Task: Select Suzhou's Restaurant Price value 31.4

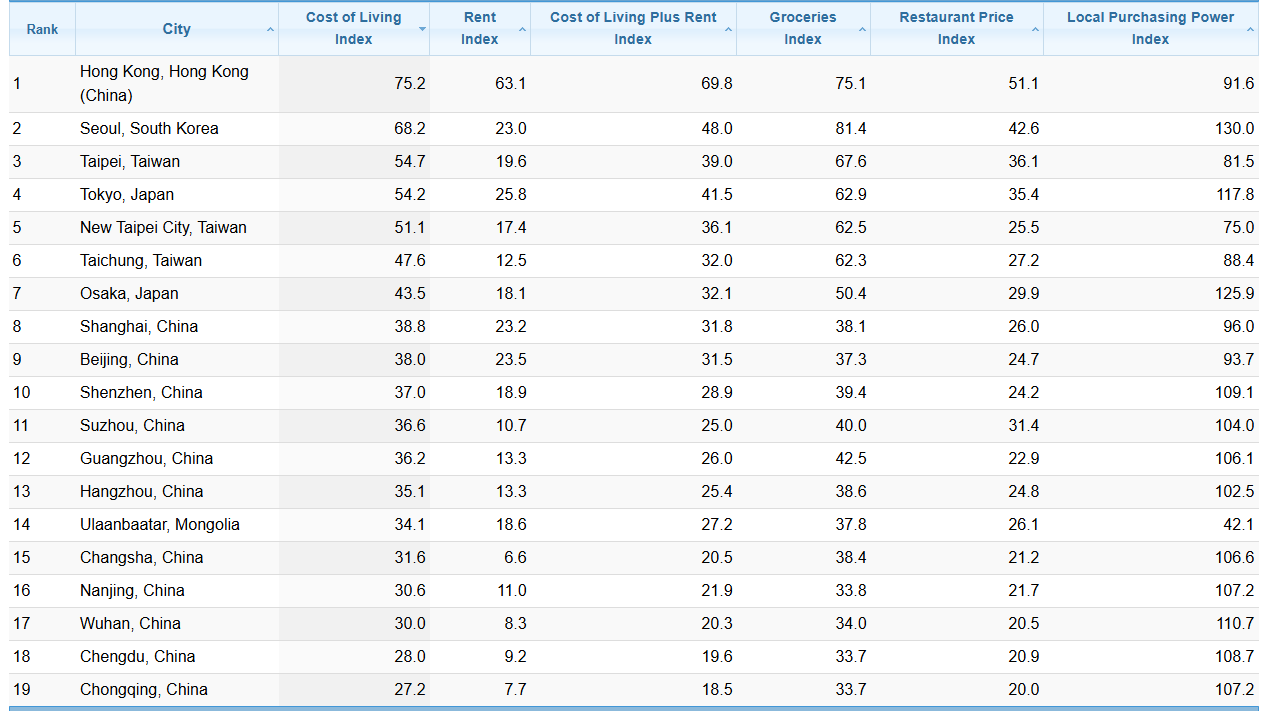Action: [1023, 425]
